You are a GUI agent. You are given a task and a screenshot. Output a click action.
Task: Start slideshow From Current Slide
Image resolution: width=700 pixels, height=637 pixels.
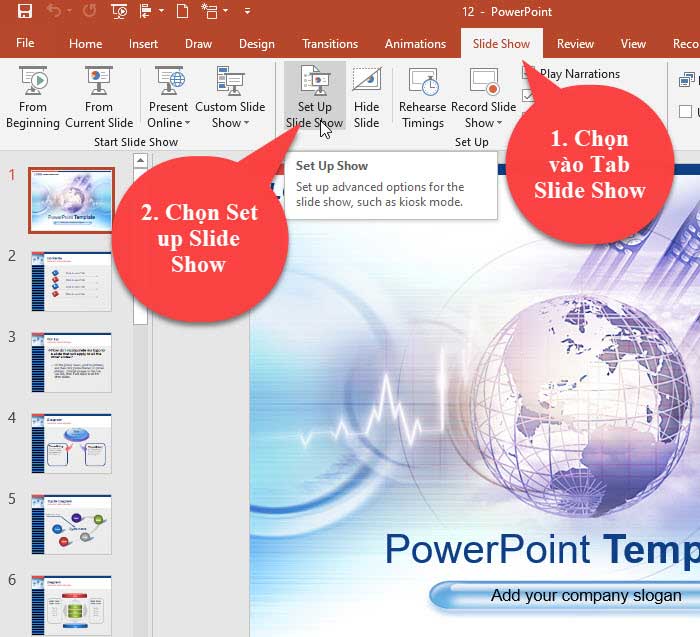click(99, 97)
